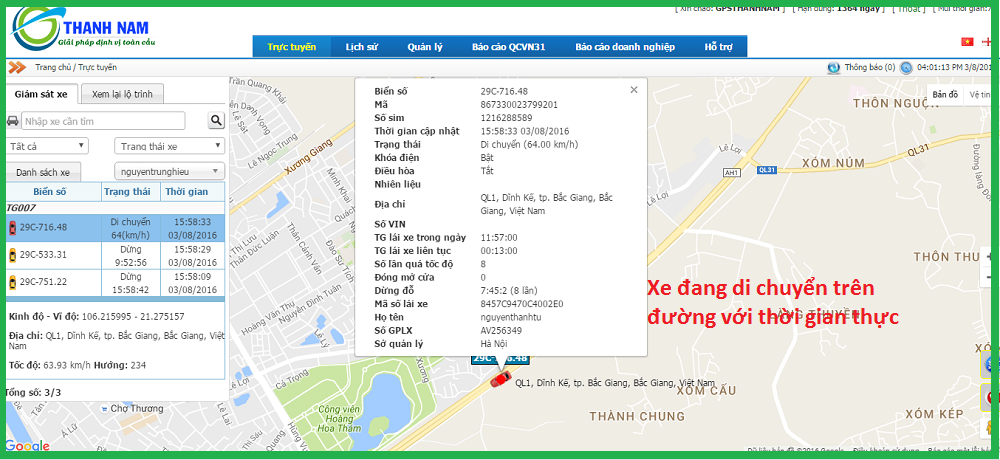Click the Google logo on the map
The height and width of the screenshot is (460, 1000).
[27, 446]
